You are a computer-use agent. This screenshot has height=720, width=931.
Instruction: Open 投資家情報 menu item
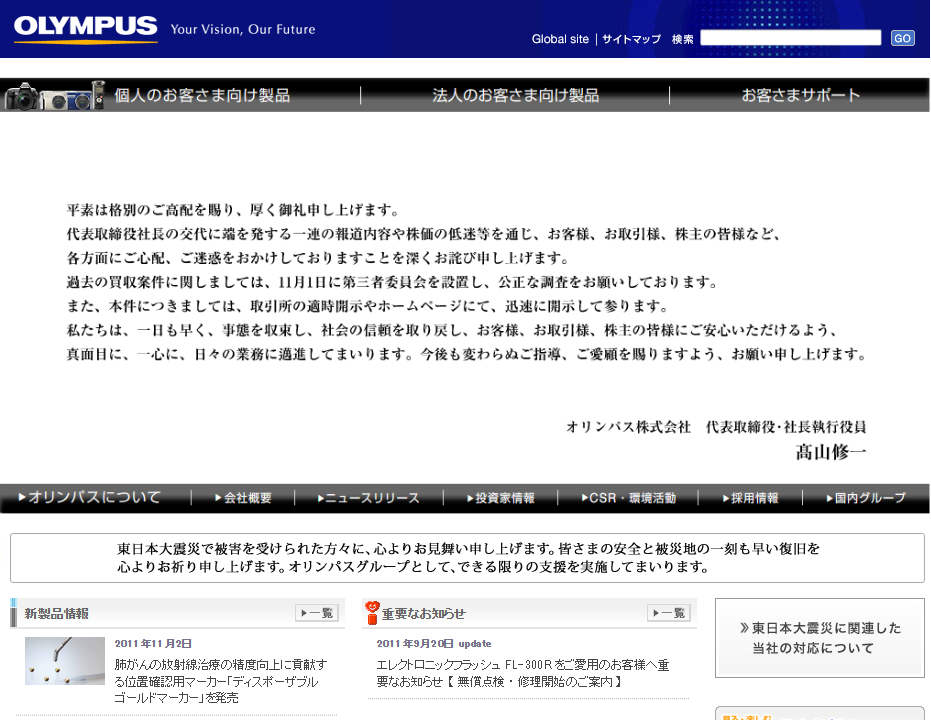(x=501, y=498)
